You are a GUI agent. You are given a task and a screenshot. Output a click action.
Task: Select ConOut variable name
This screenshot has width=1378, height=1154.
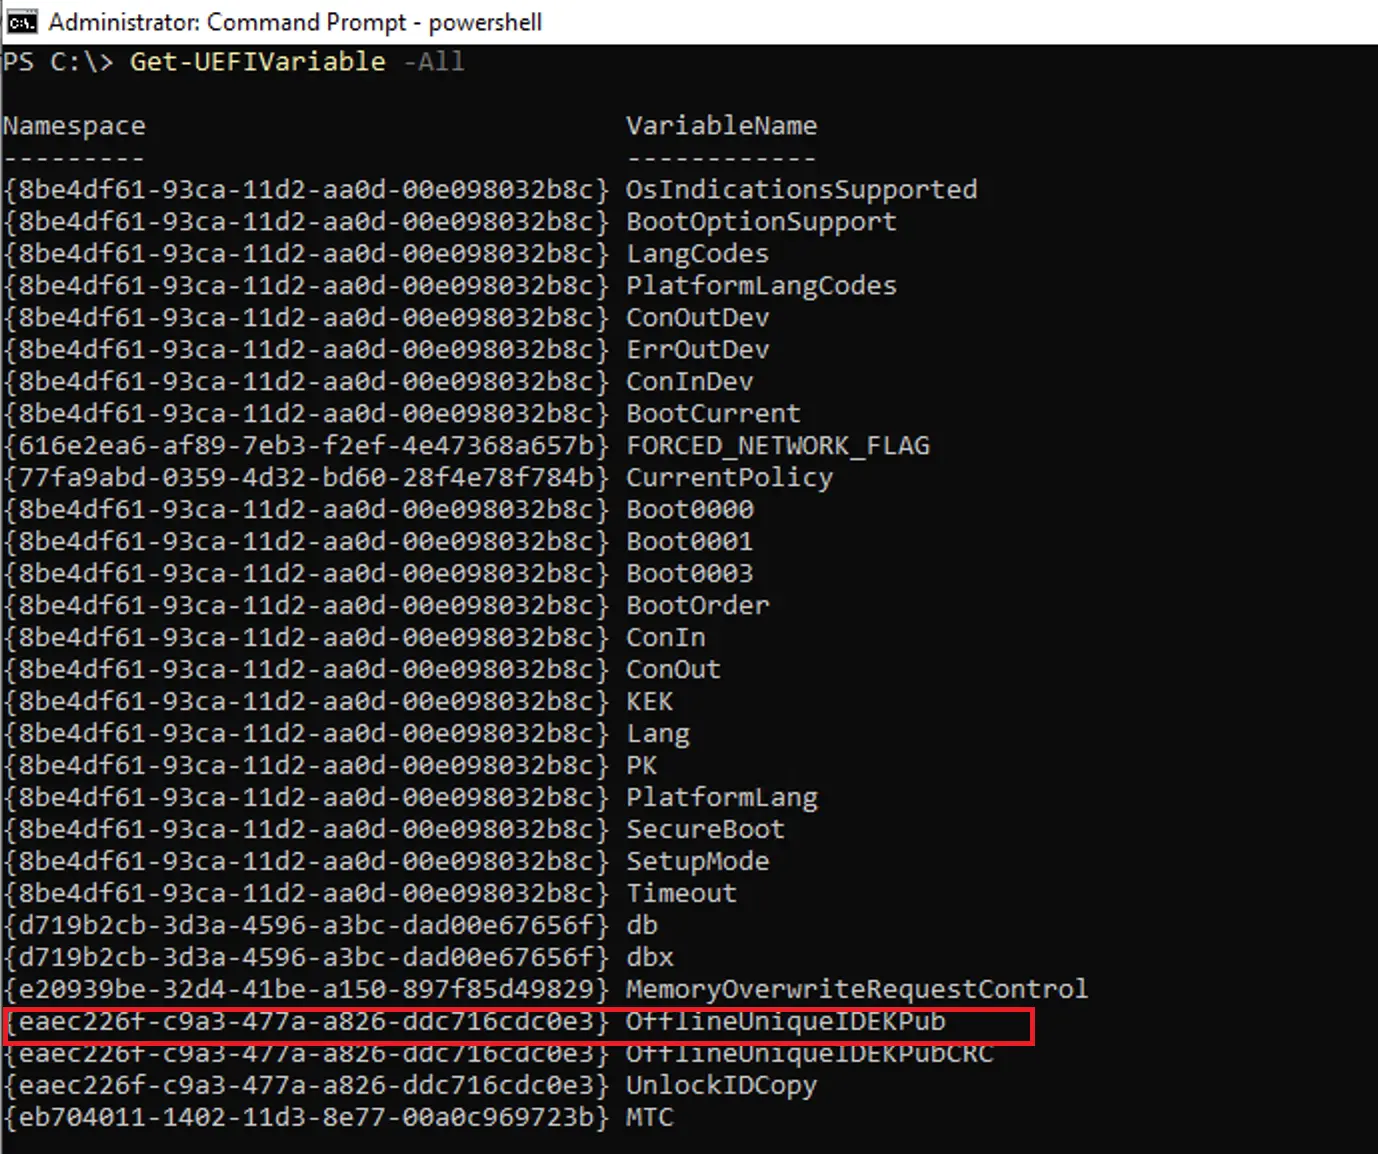(673, 670)
